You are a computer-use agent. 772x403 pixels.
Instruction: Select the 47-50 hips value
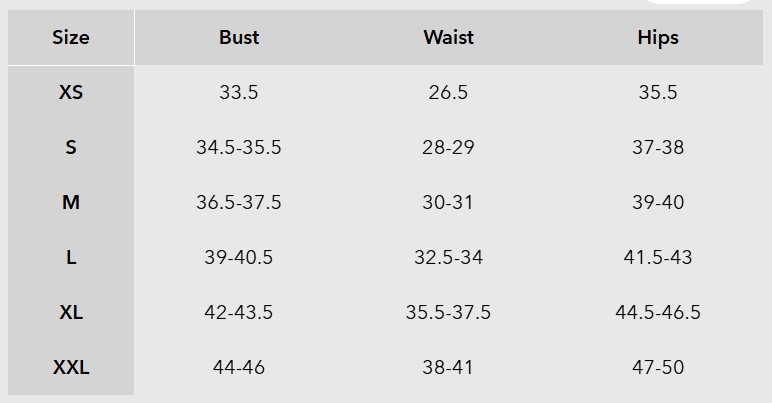click(x=657, y=367)
